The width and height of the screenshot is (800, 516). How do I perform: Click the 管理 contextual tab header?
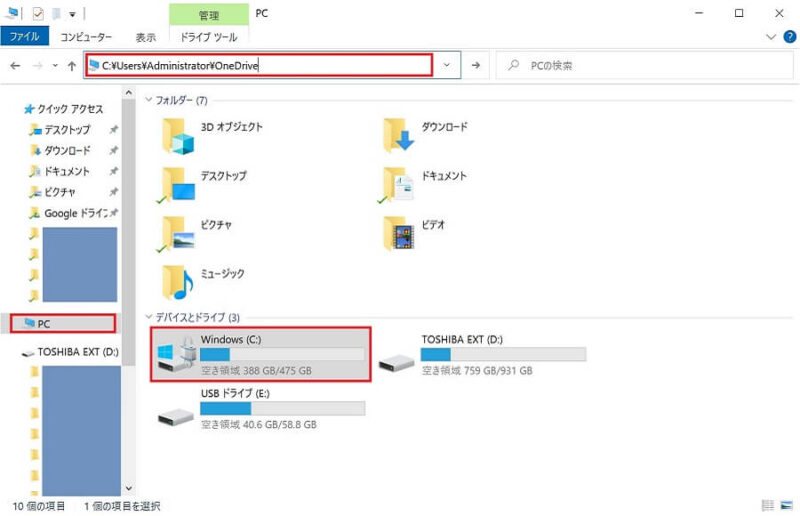coord(209,15)
